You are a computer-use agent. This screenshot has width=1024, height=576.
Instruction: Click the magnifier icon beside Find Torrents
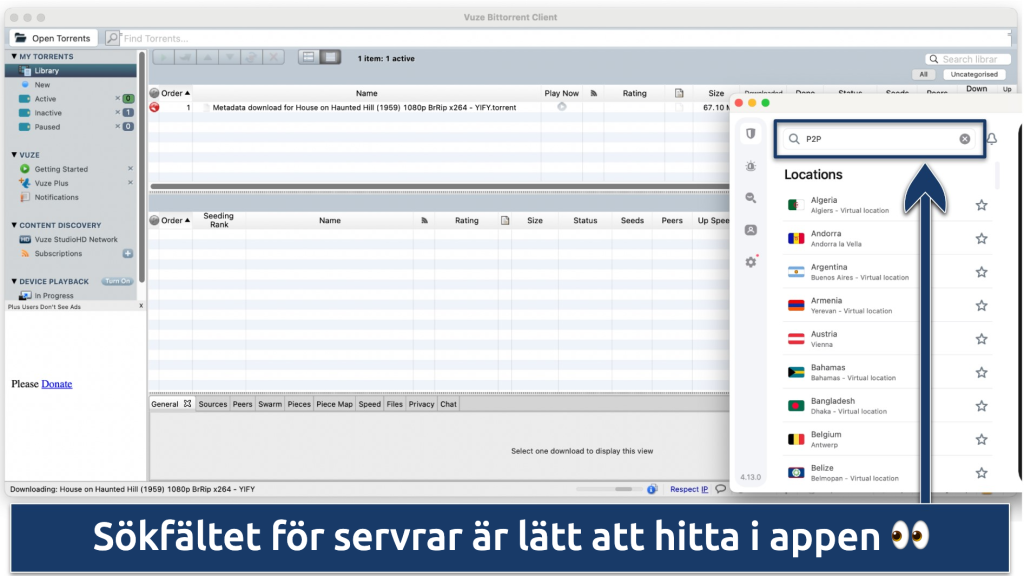coord(112,38)
